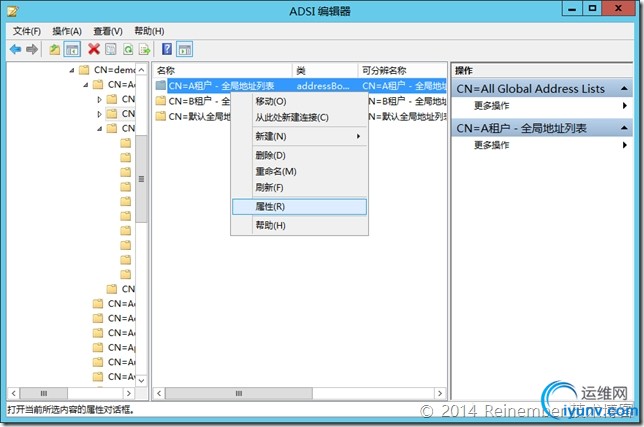Click the 操作 actions pane header
This screenshot has width=644, height=427.
click(542, 71)
